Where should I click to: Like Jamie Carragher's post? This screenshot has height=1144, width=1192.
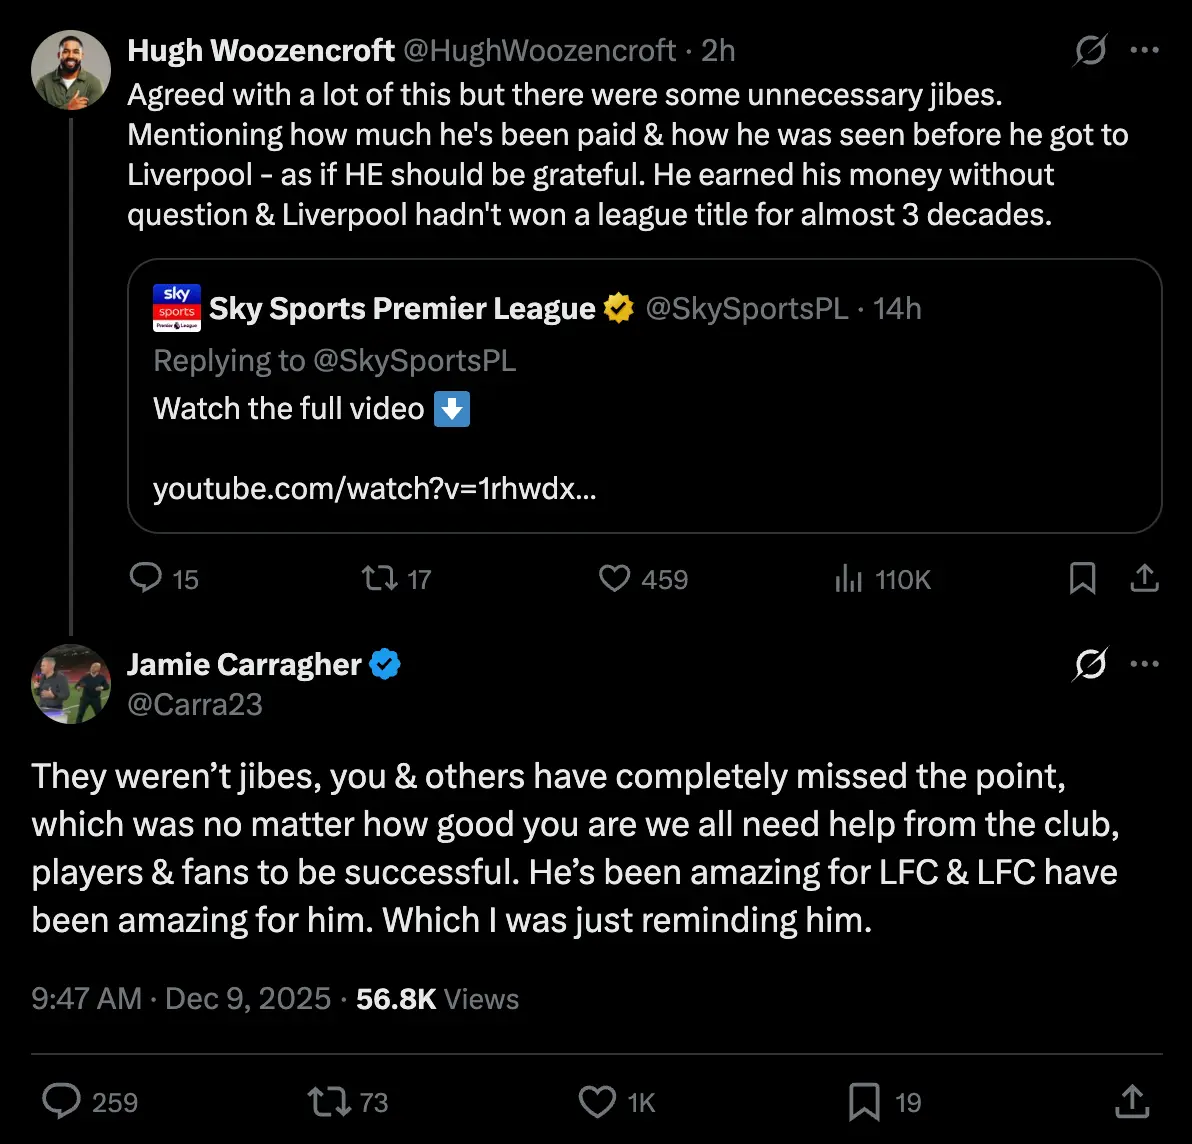[598, 1101]
